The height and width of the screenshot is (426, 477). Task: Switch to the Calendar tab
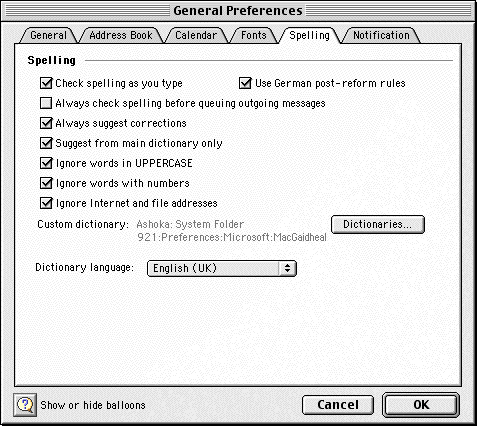(x=196, y=35)
